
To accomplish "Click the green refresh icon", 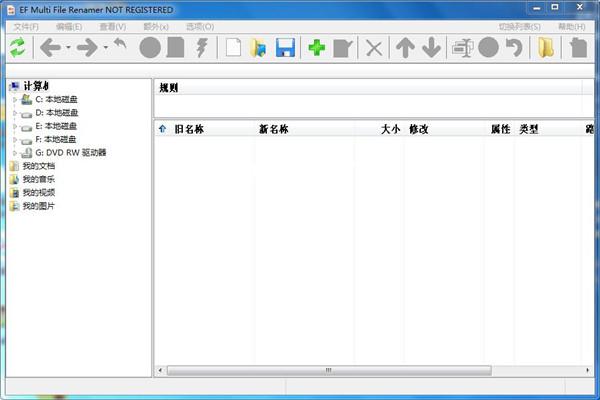I will click(17, 47).
